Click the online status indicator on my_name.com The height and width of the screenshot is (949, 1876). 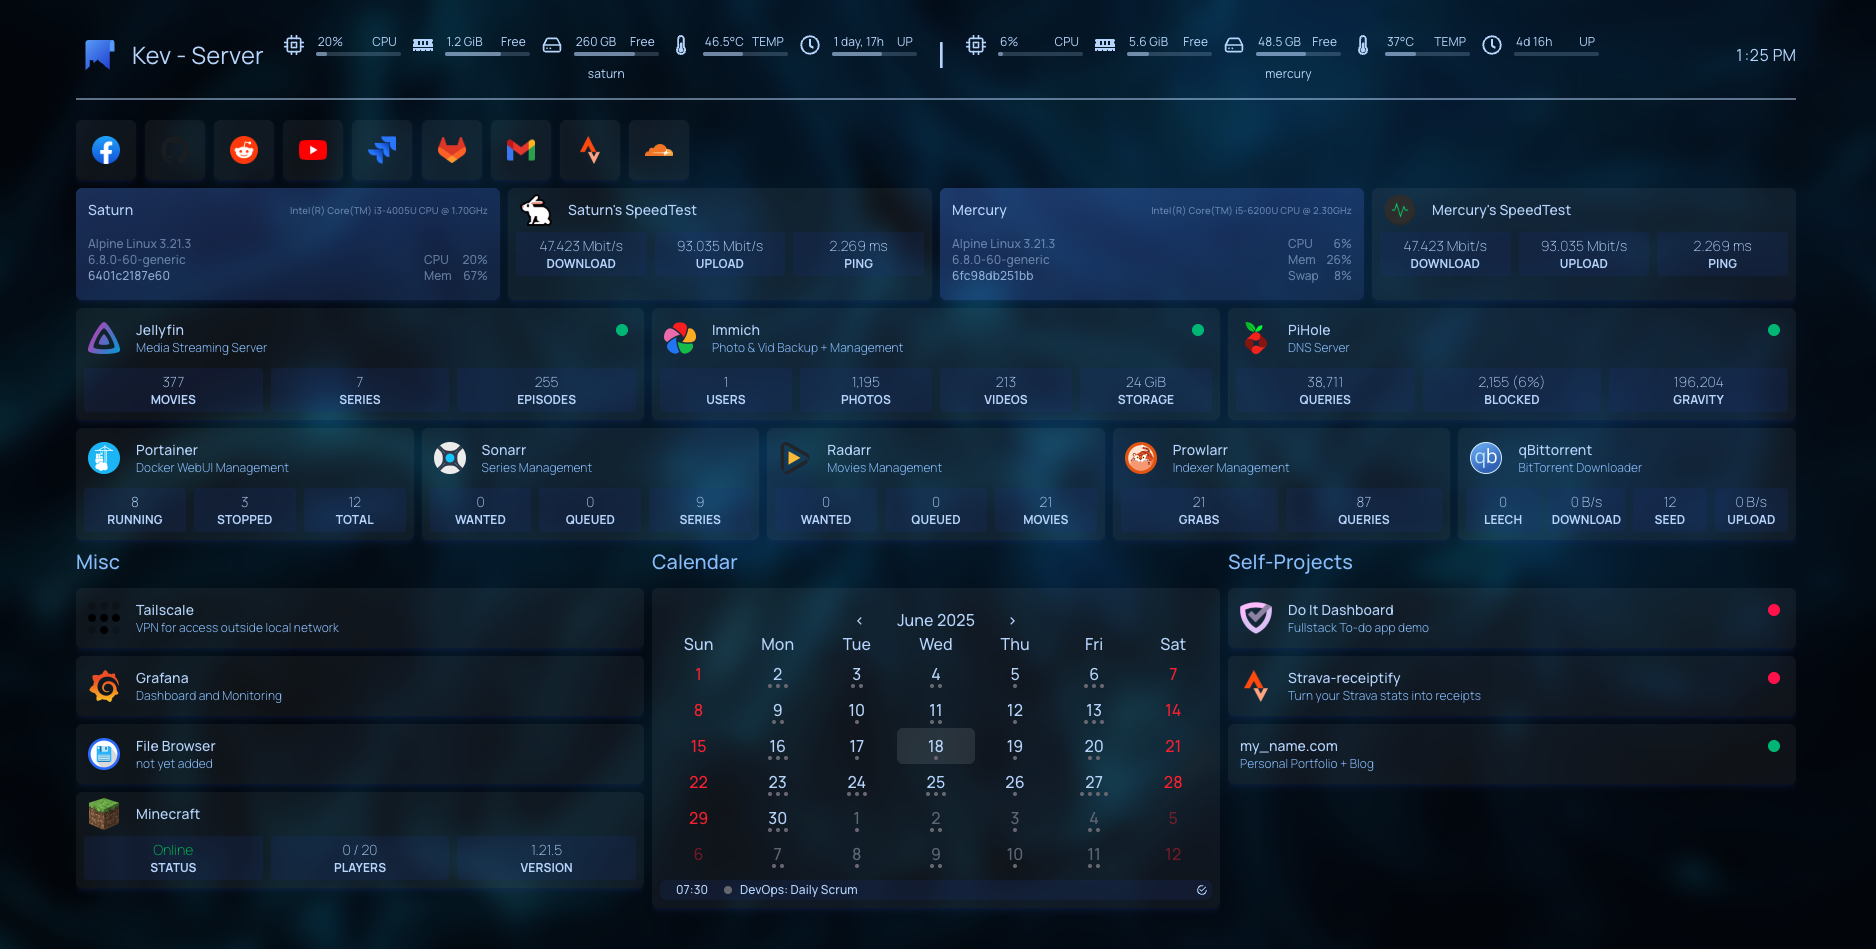click(x=1775, y=745)
